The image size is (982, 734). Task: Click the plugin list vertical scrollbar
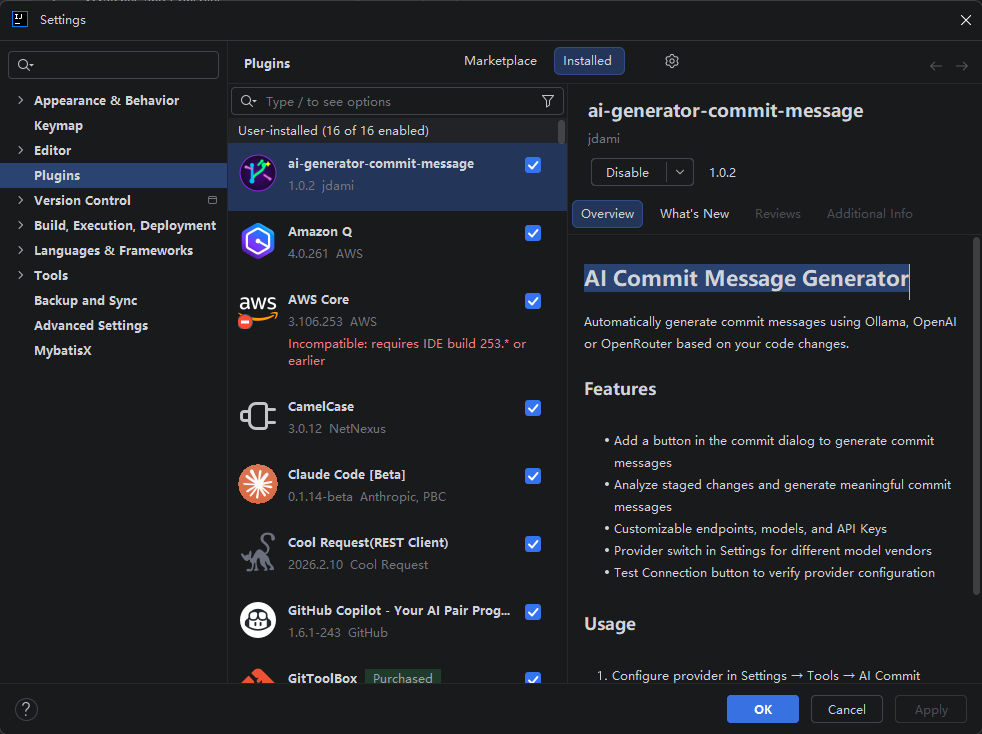point(561,132)
